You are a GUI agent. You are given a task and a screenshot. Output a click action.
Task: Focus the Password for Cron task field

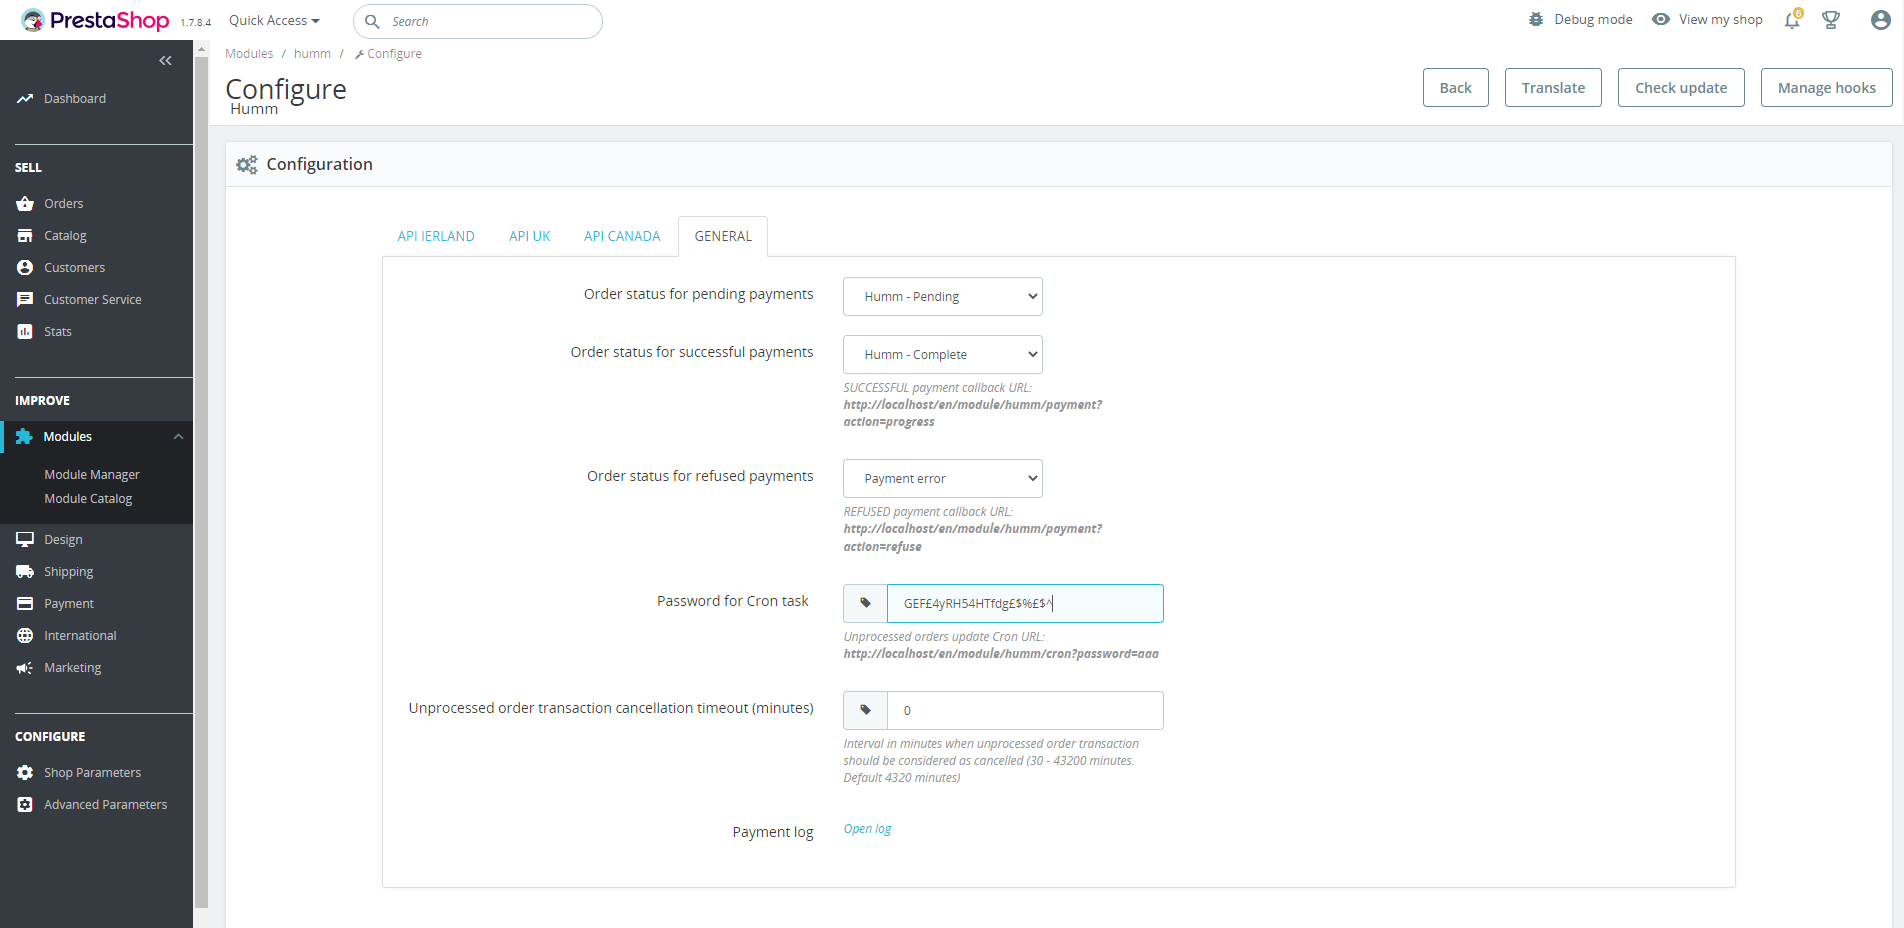1025,604
